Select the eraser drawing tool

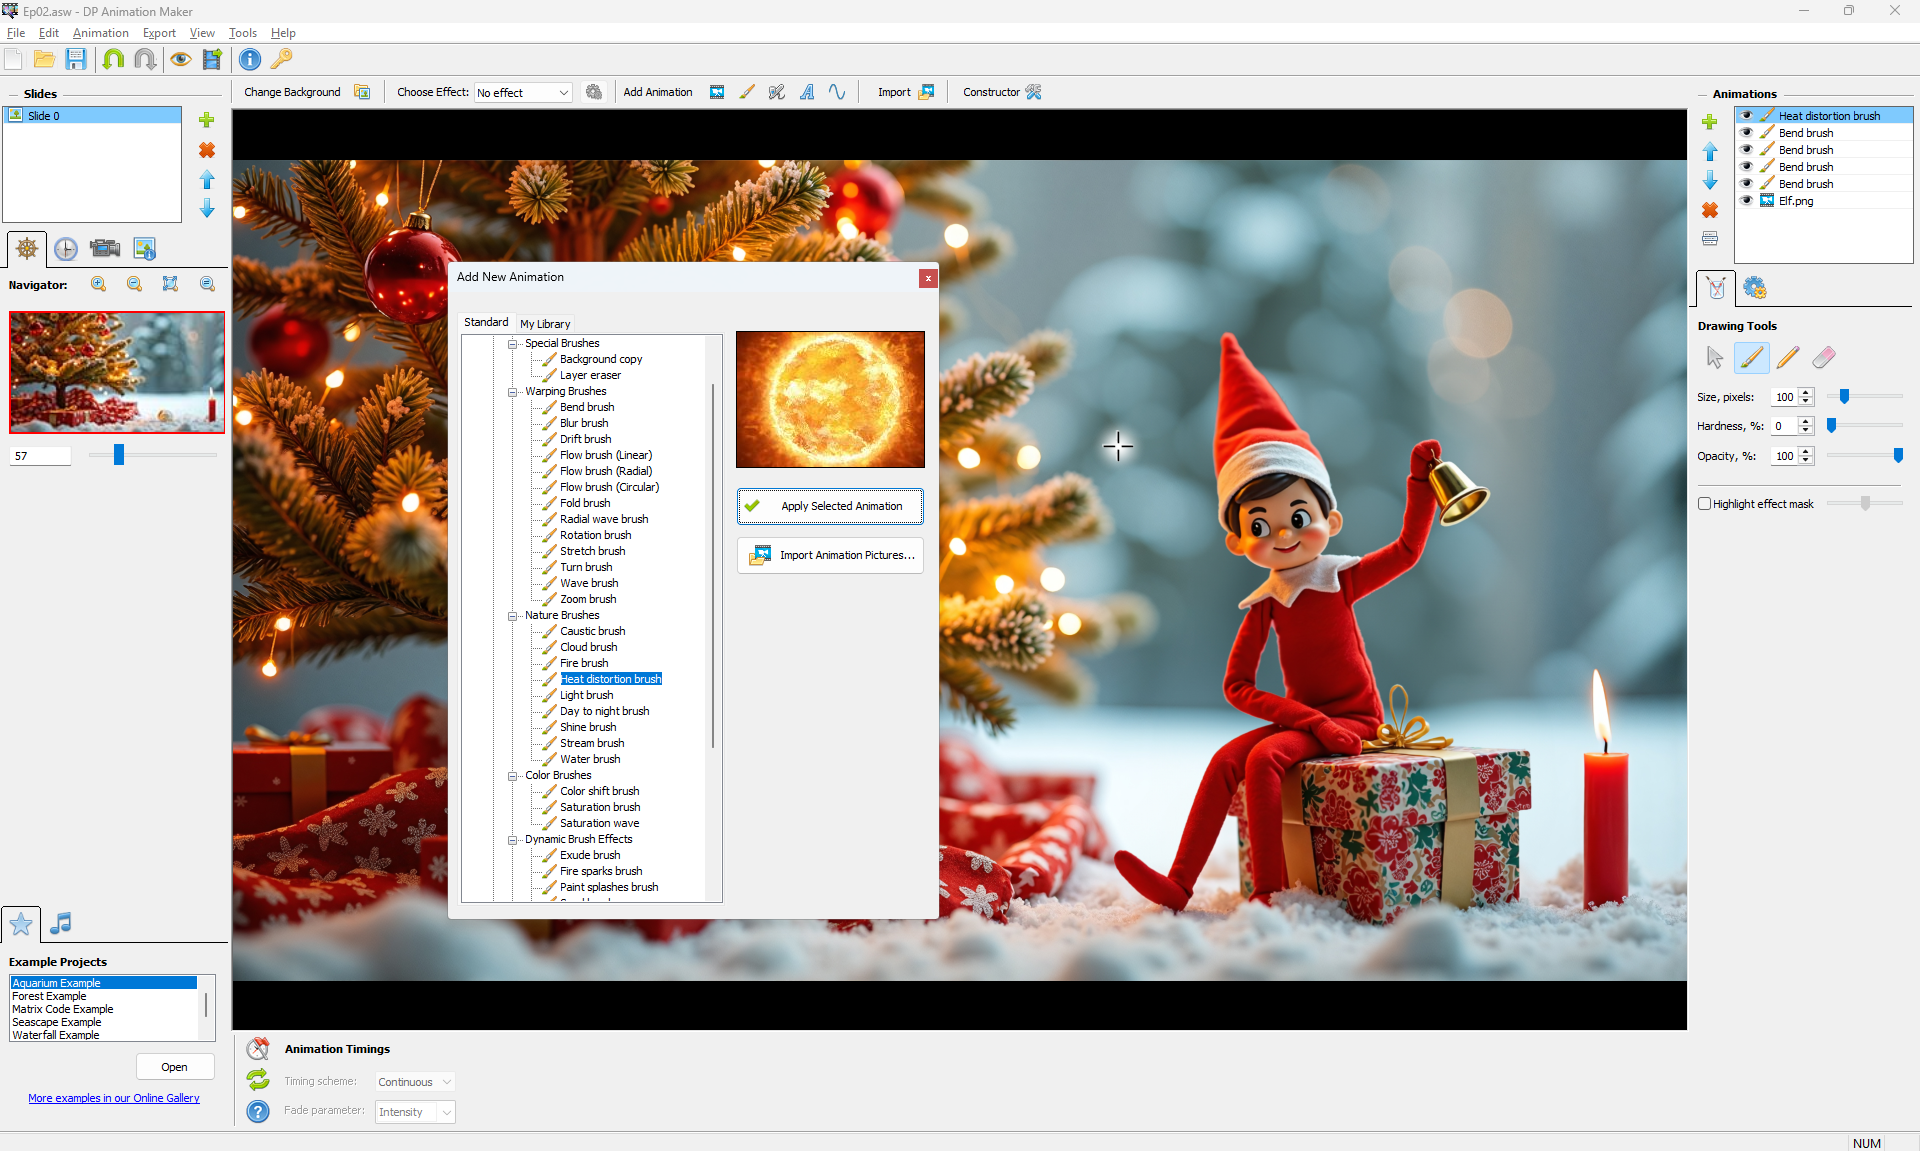[1823, 358]
